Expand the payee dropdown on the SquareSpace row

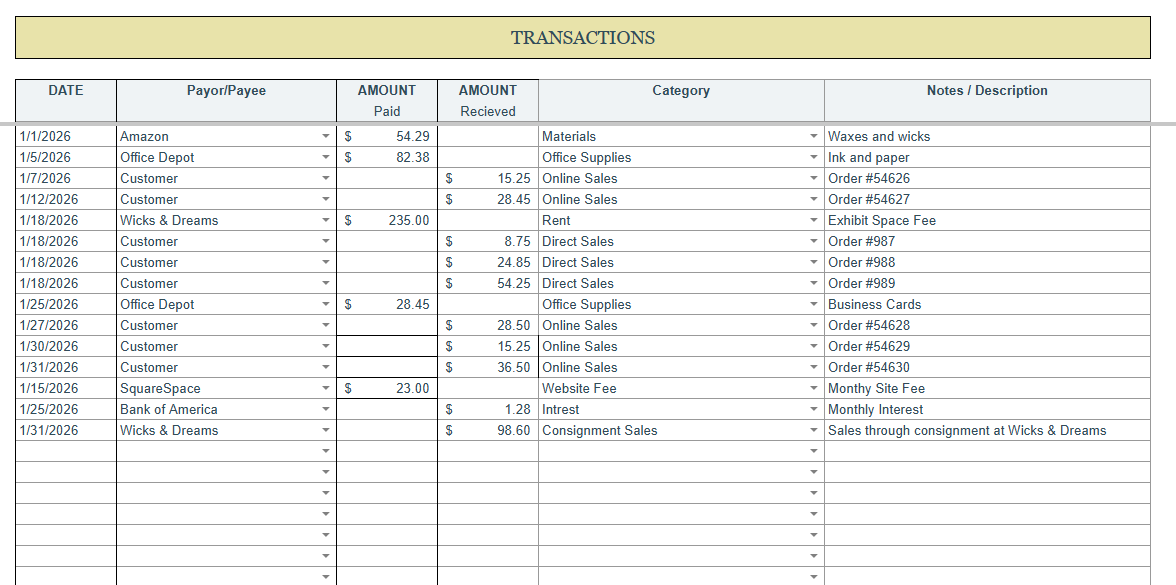coord(326,388)
